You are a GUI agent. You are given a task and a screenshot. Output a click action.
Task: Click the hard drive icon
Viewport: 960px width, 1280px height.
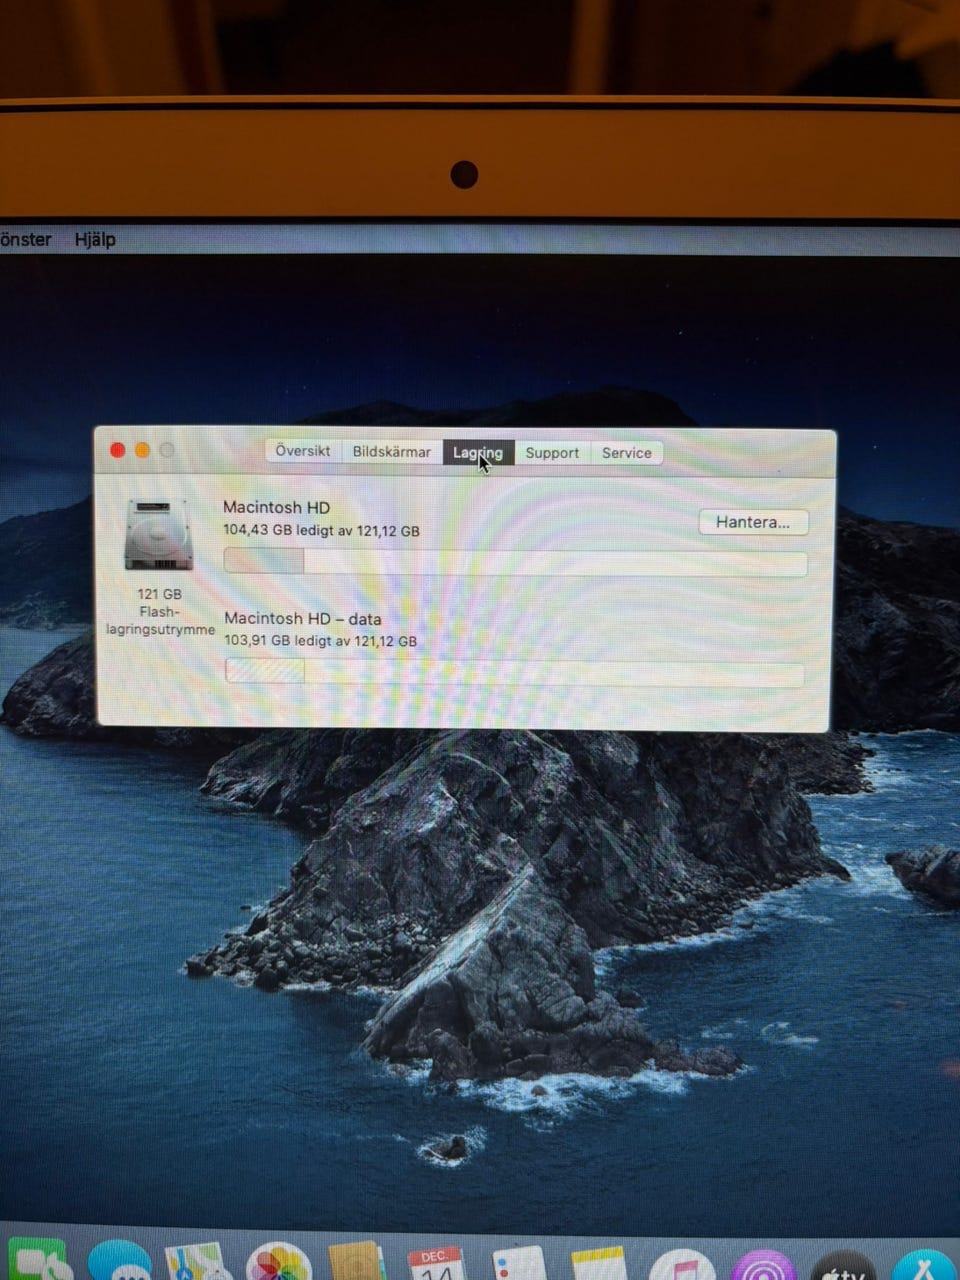point(158,536)
